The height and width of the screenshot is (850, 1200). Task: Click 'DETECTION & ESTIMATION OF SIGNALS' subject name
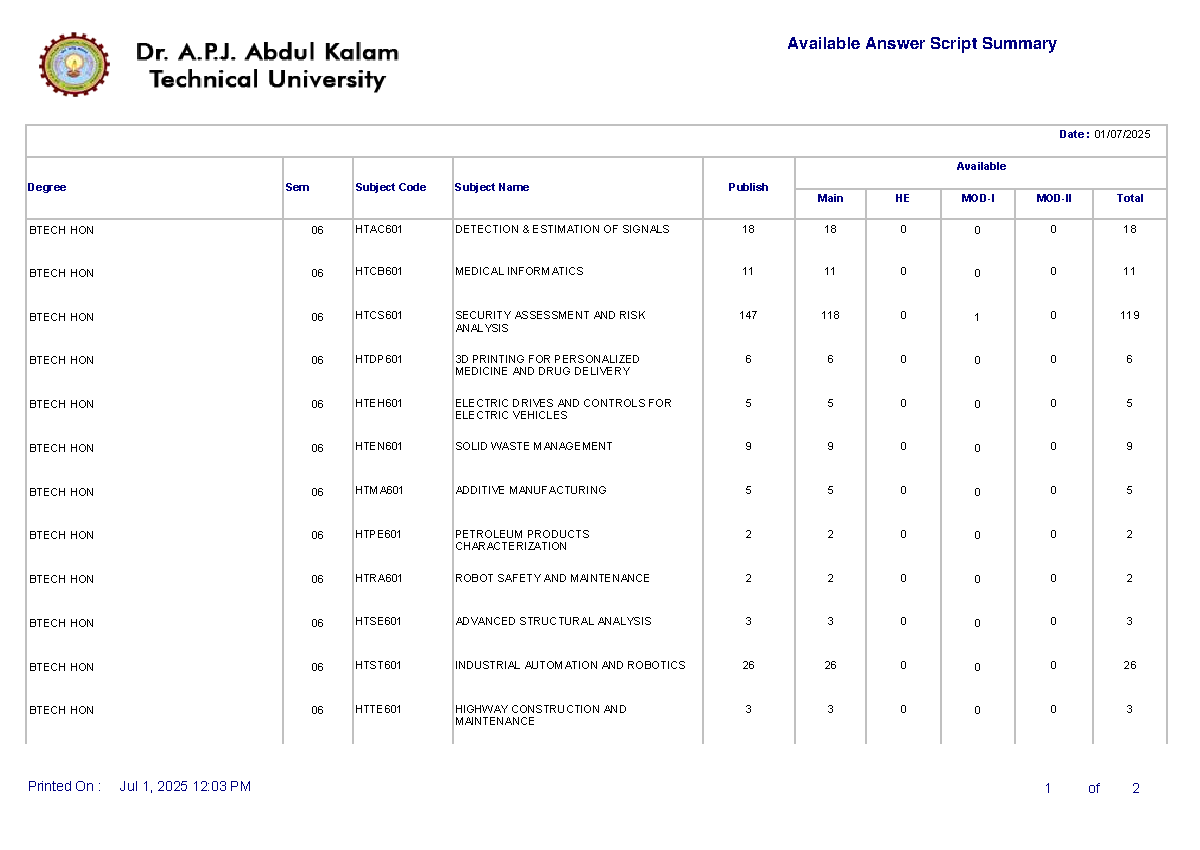562,229
